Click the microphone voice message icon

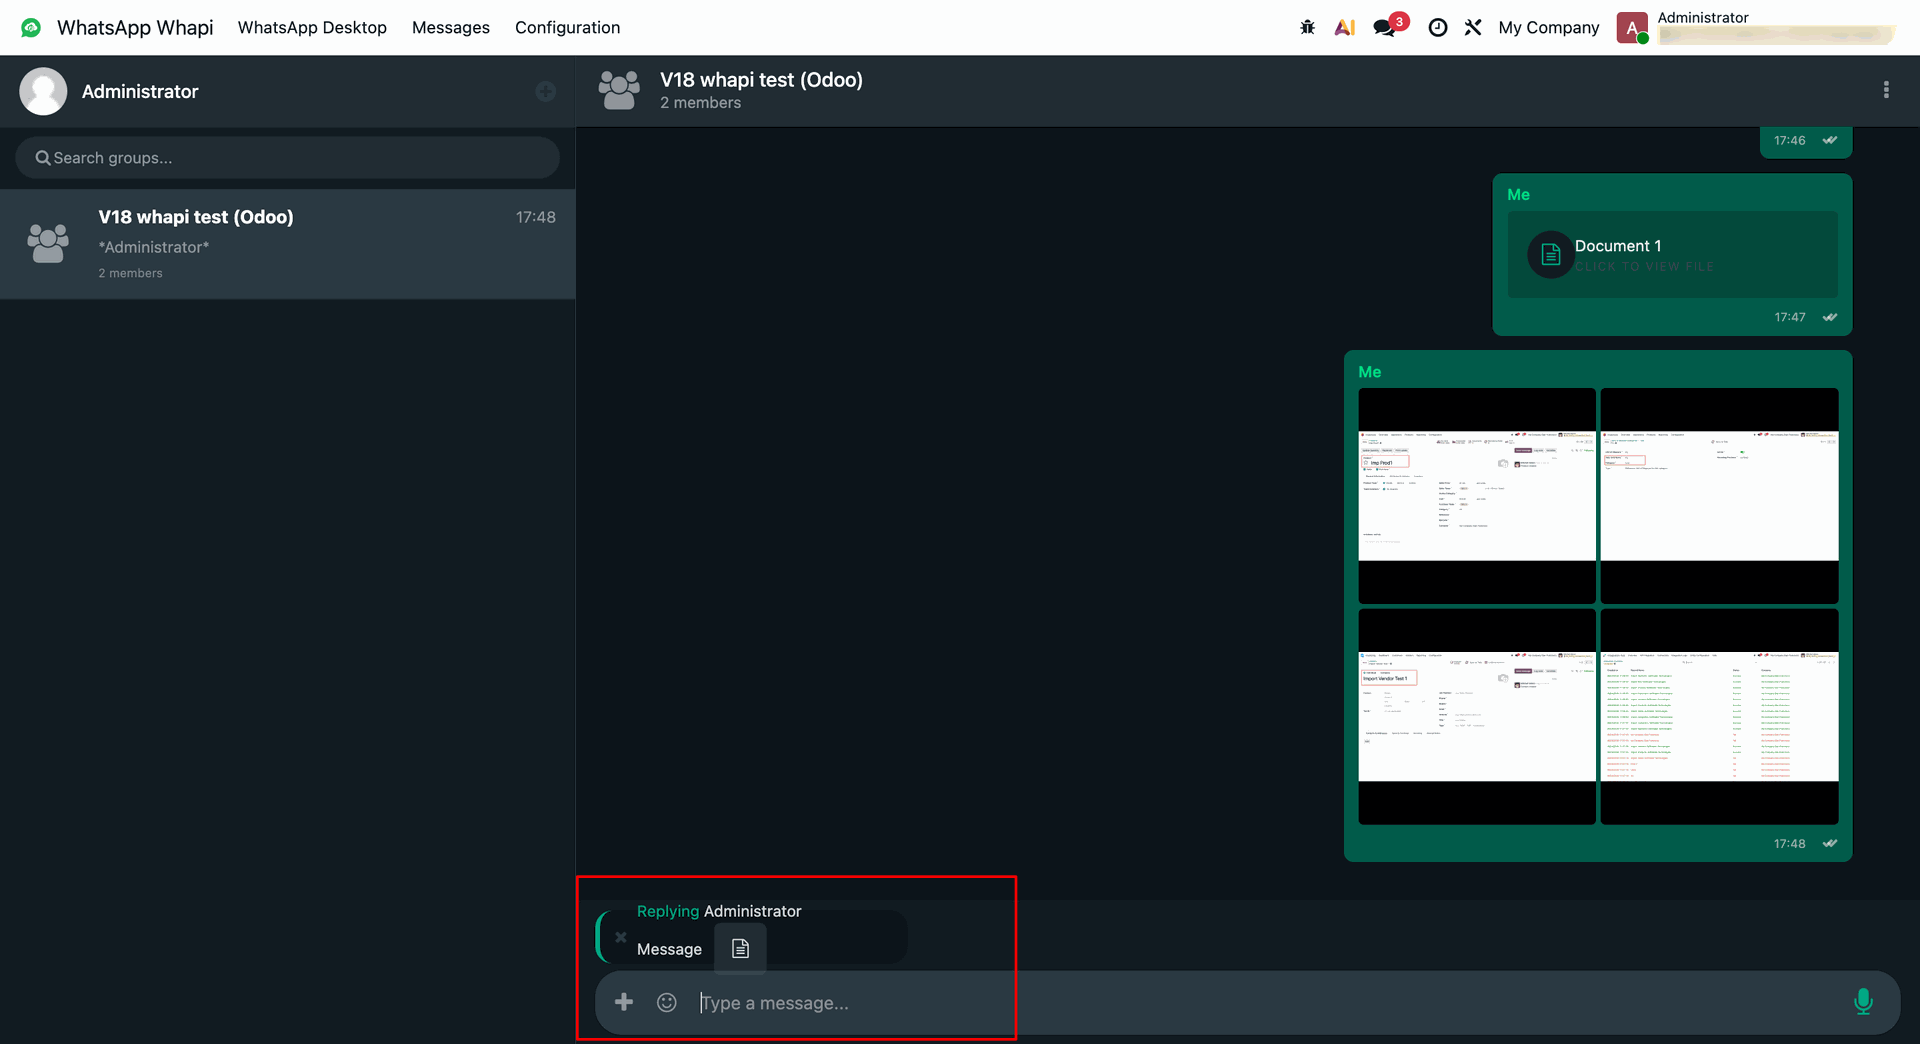pos(1863,1002)
